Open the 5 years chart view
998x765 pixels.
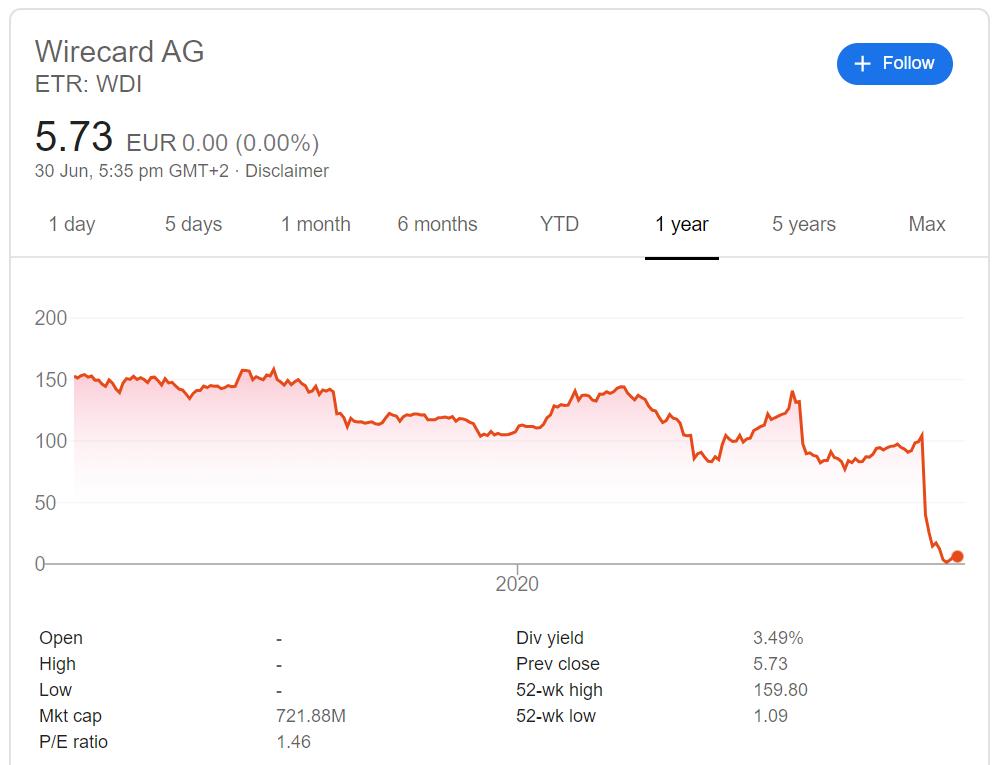coord(802,224)
